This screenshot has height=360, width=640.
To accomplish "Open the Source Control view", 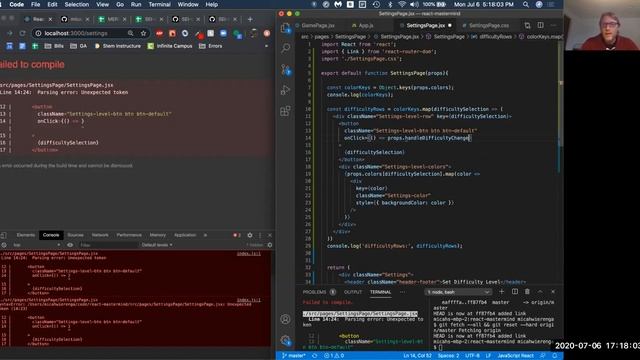I will click(285, 69).
